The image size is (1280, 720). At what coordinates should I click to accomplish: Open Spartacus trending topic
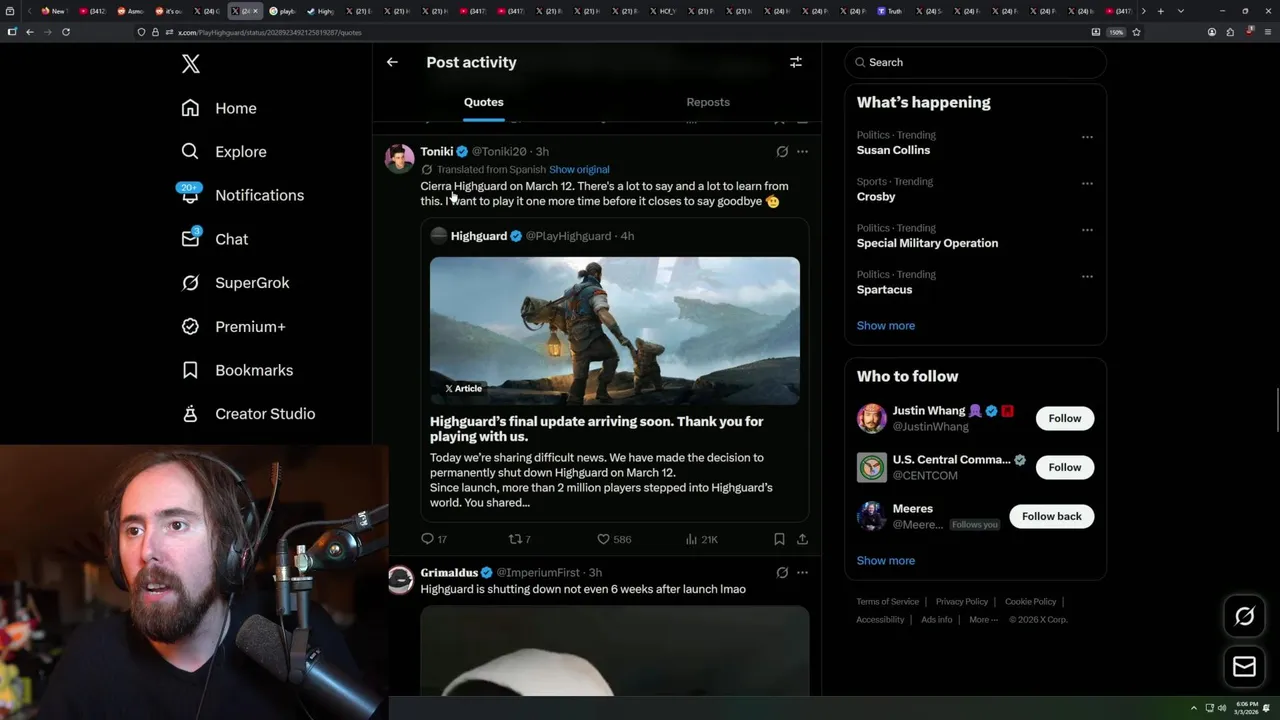click(884, 290)
